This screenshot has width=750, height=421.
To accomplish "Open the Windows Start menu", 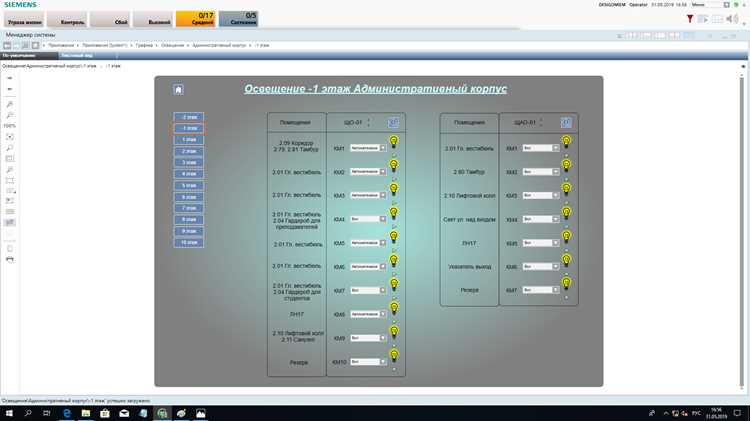I will [x=9, y=413].
